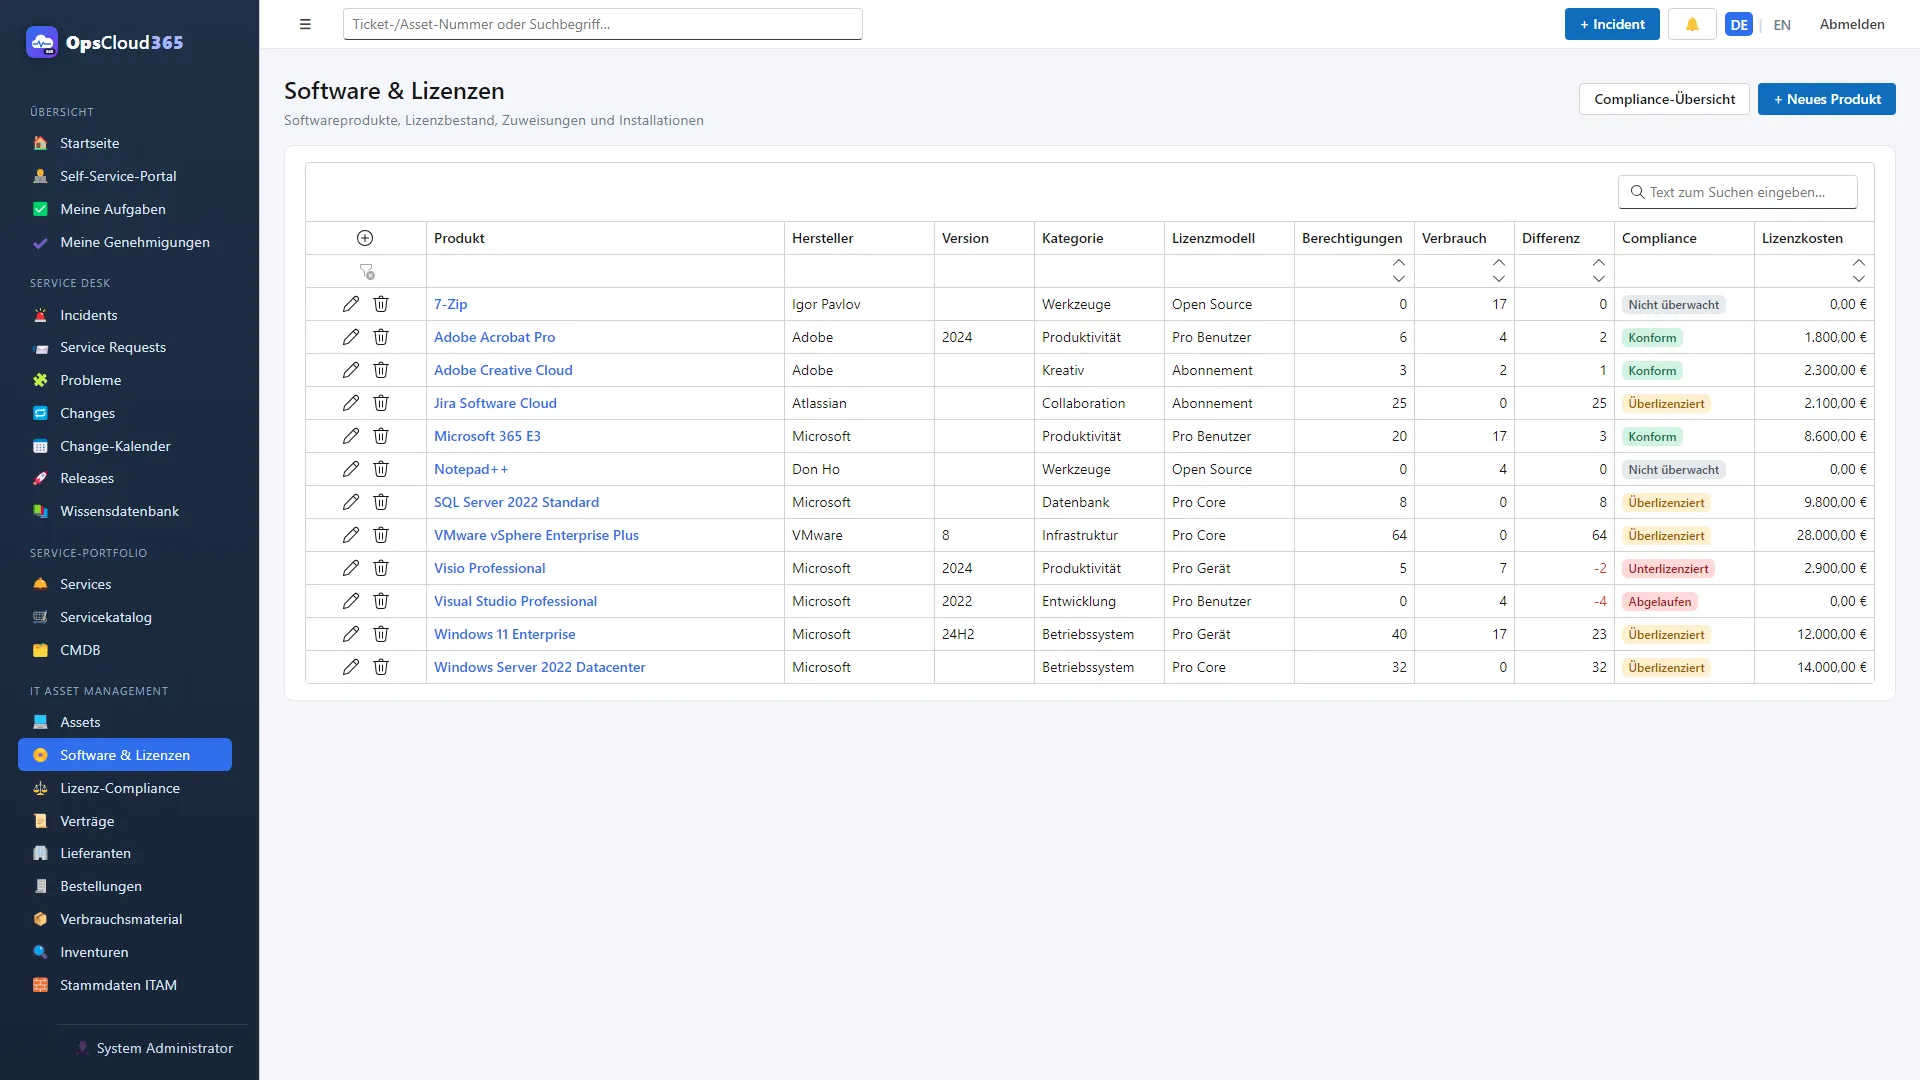This screenshot has width=1920, height=1080.
Task: Delete 7-Zip row with the trash icon
Action: click(x=381, y=304)
